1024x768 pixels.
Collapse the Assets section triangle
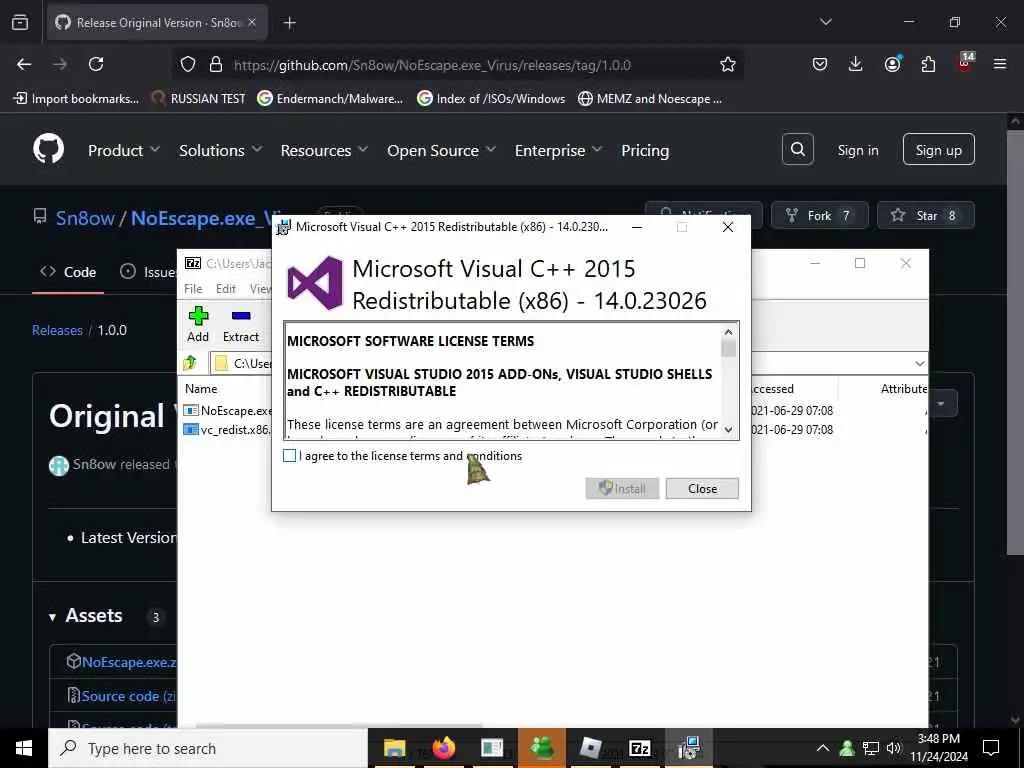52,616
